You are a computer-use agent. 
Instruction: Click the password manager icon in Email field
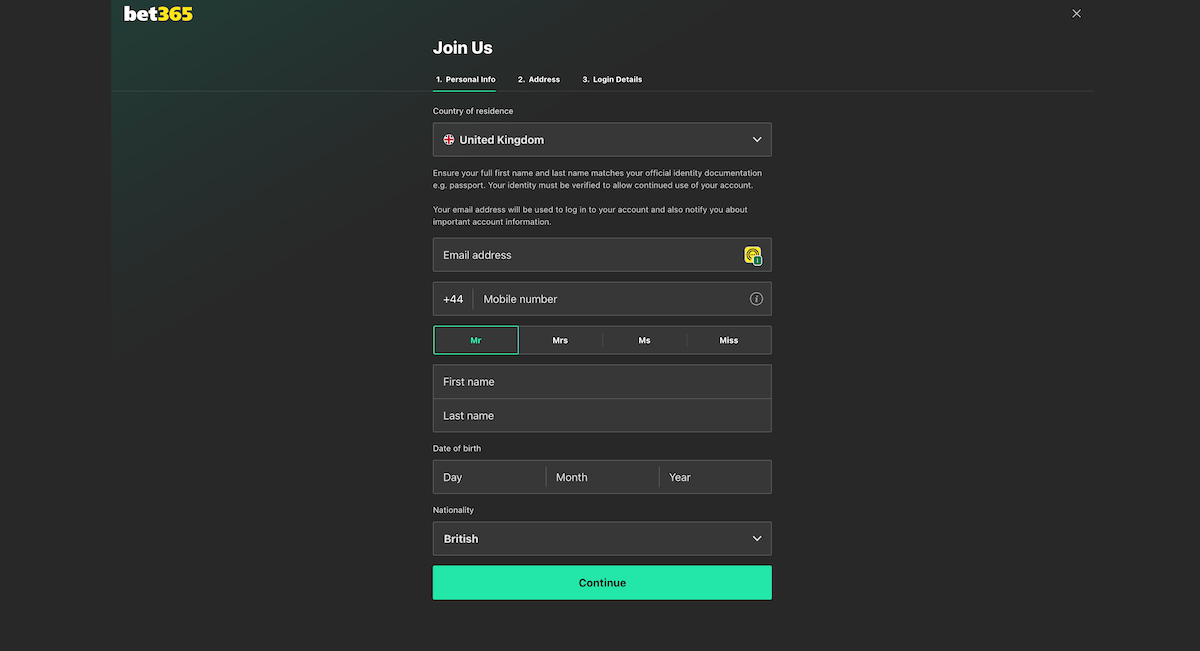click(x=753, y=256)
